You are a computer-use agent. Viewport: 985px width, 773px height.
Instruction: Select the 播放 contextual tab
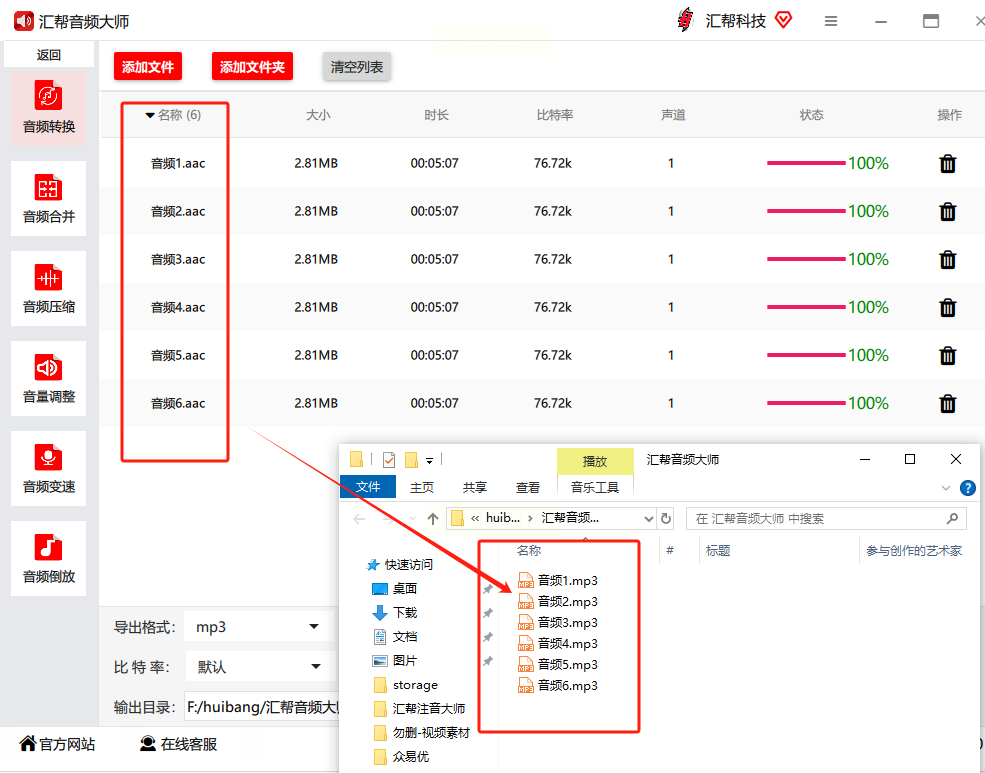(x=594, y=461)
